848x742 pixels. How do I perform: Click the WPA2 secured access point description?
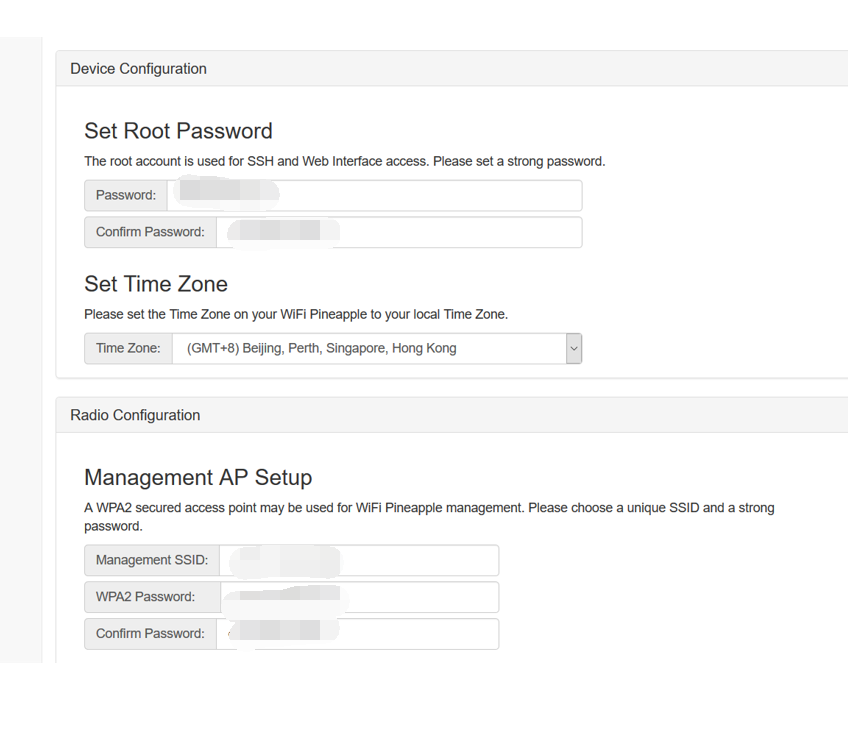428,508
